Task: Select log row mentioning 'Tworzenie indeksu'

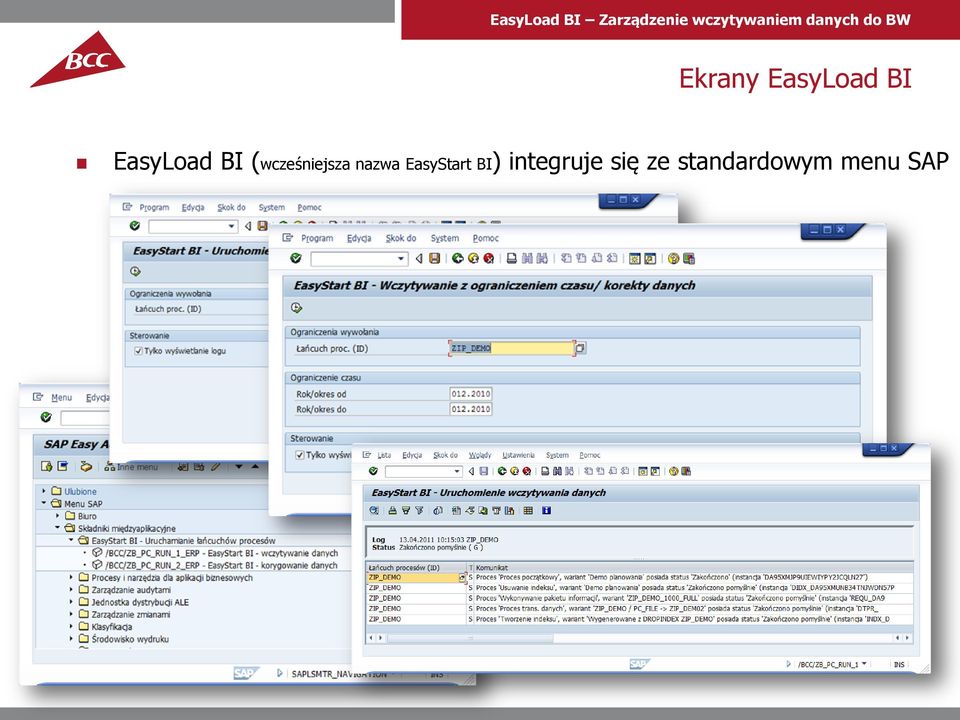Action: (639, 619)
